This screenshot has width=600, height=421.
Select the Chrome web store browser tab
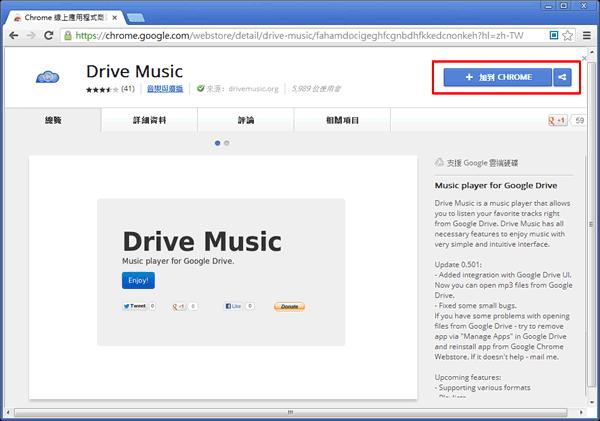click(65, 18)
